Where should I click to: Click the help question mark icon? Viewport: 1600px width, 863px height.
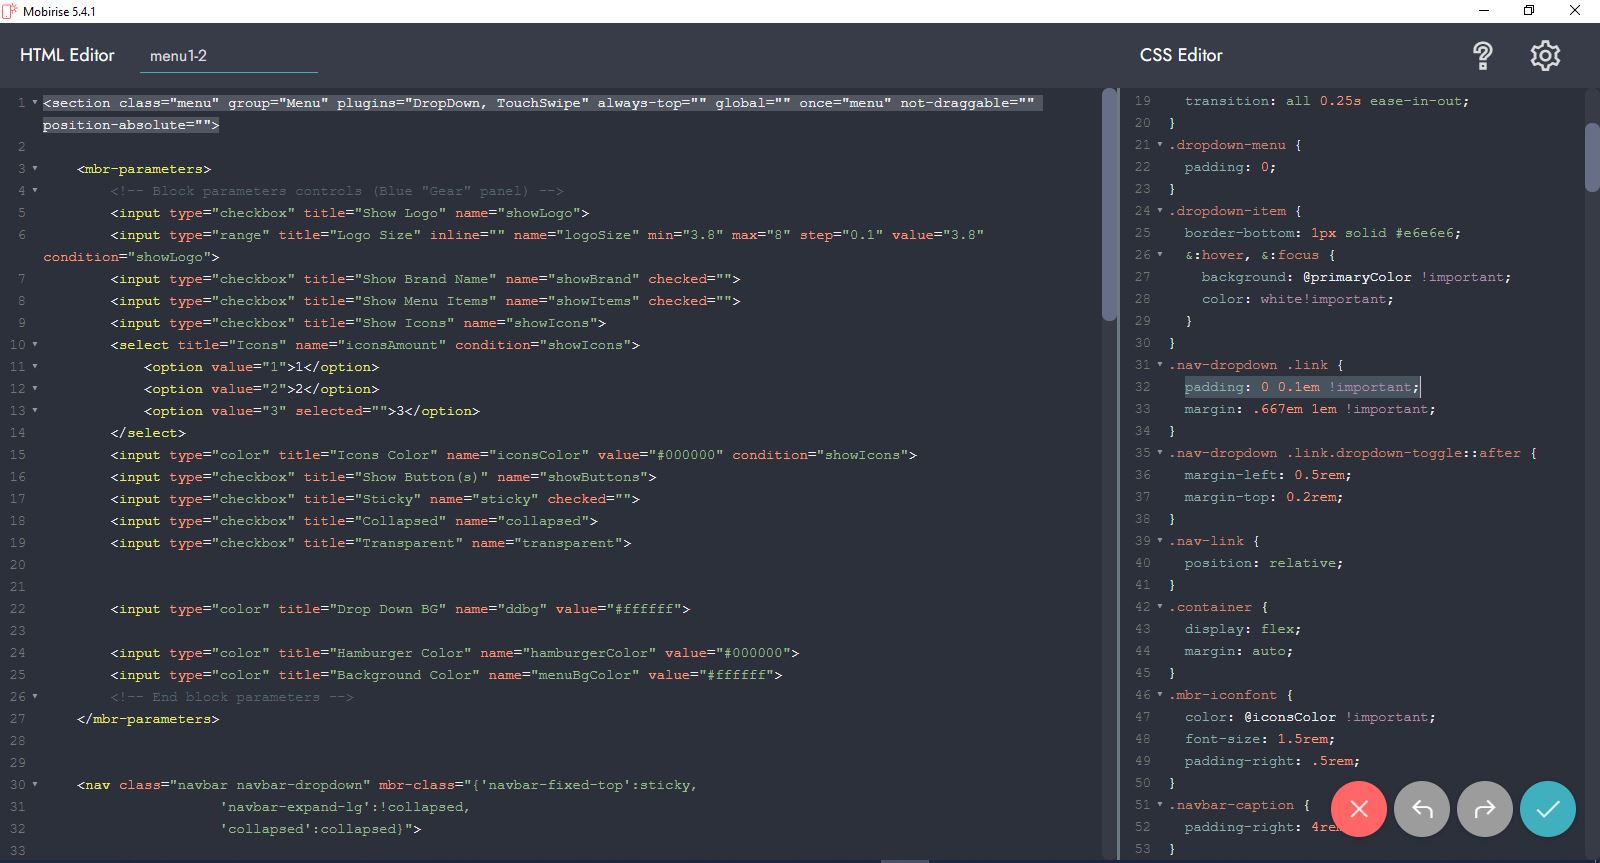click(x=1483, y=56)
